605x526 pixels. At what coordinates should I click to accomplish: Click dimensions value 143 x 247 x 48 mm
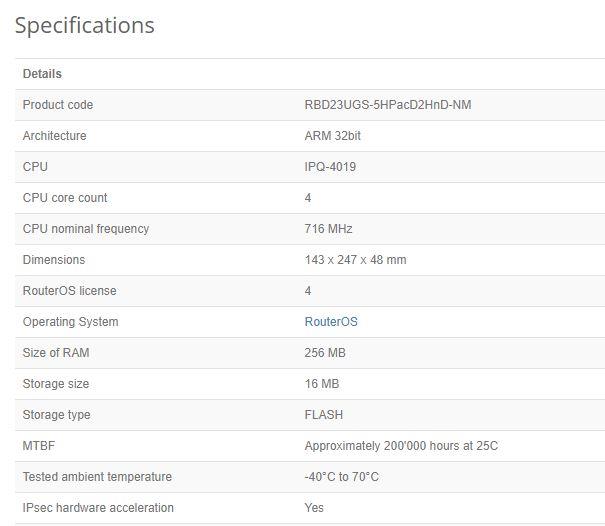(x=355, y=260)
